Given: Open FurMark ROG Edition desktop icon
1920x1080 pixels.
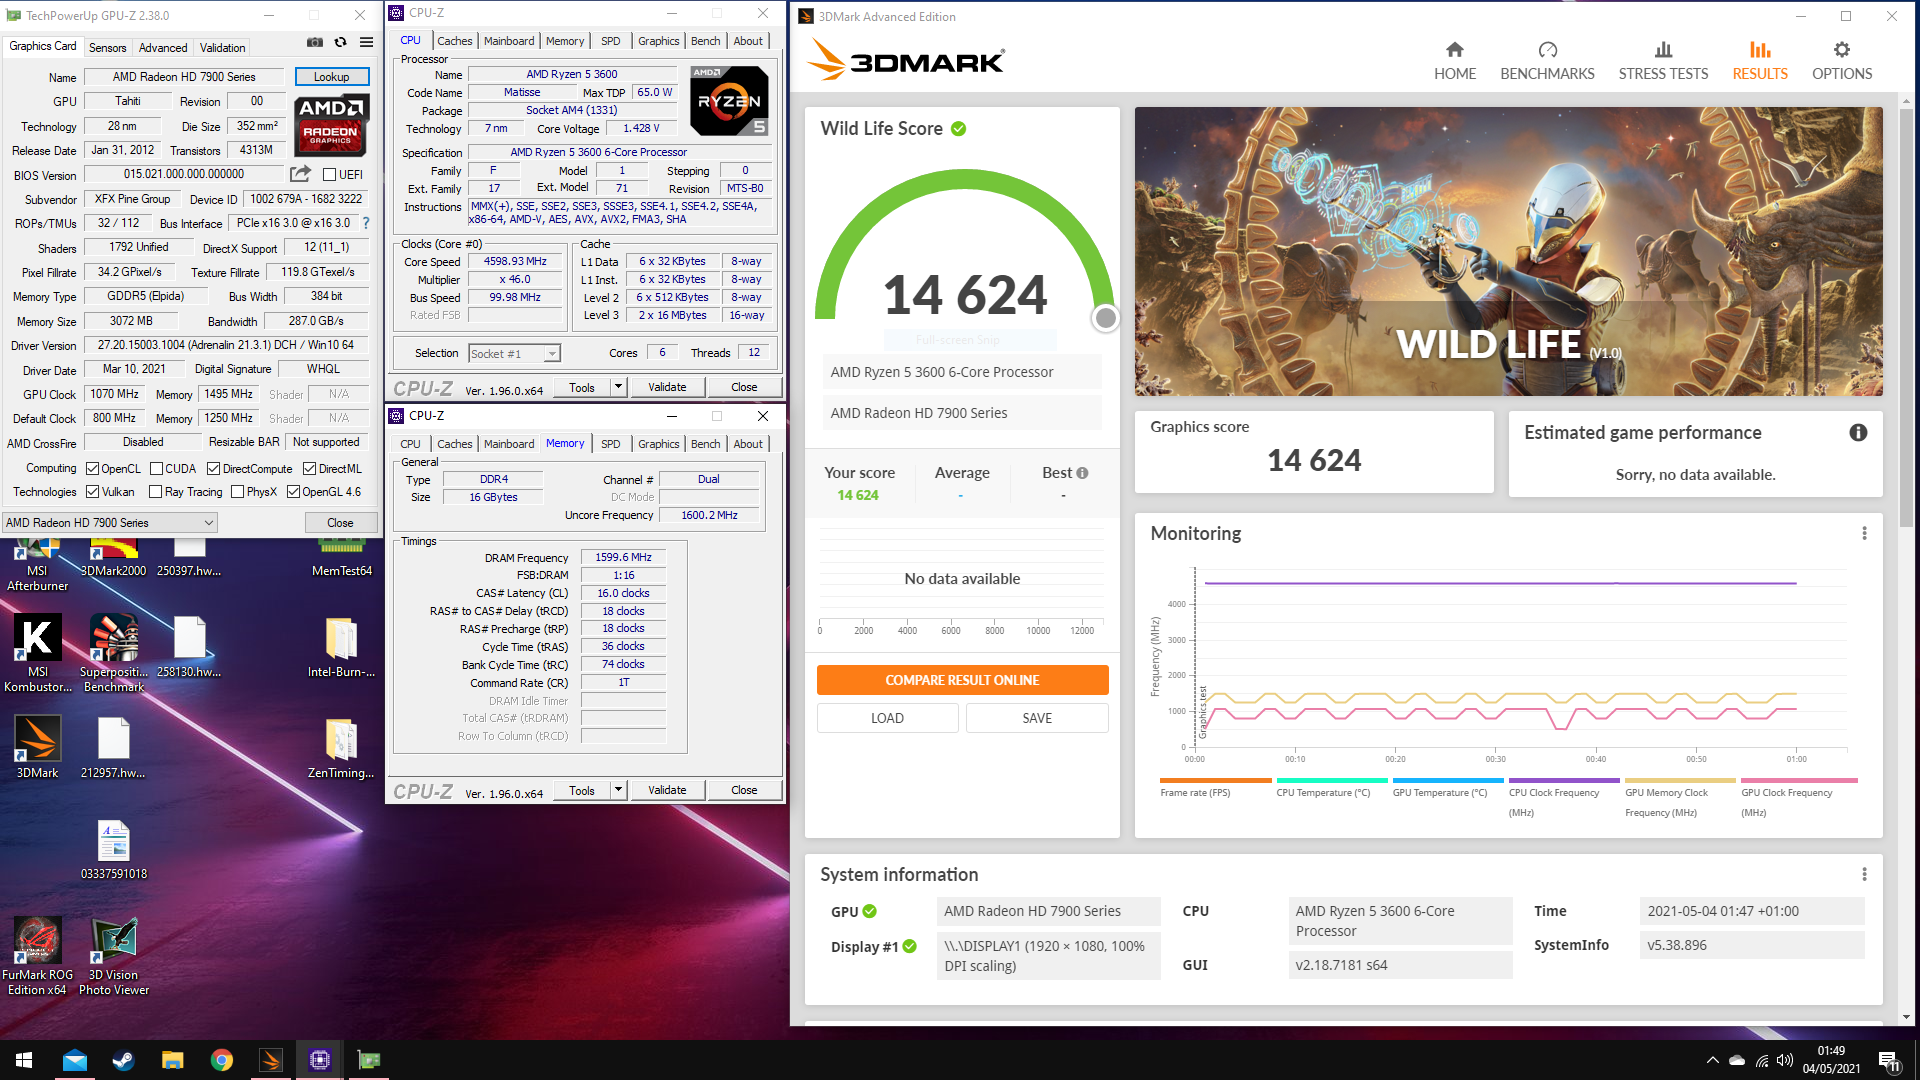Looking at the screenshot, I should tap(37, 956).
